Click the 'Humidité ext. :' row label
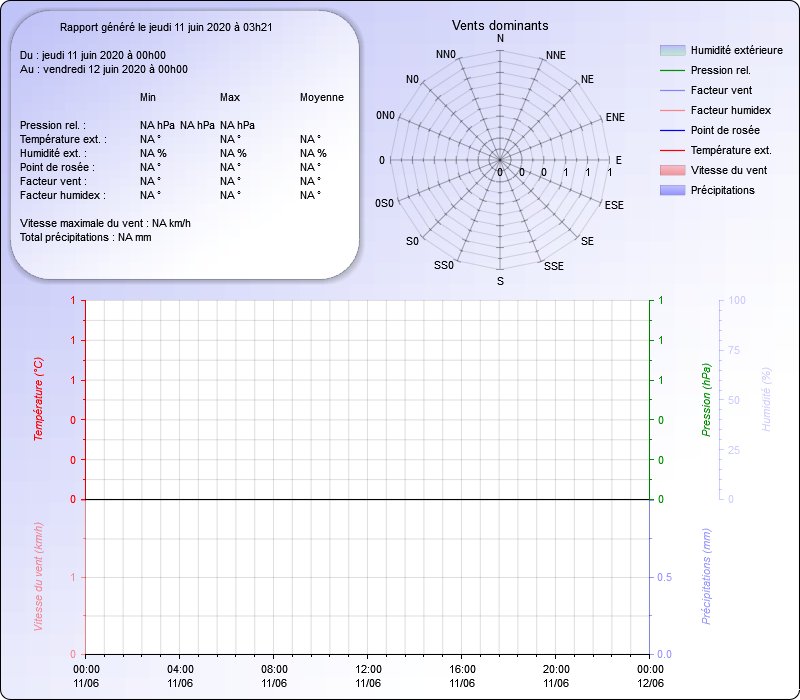 click(x=54, y=153)
